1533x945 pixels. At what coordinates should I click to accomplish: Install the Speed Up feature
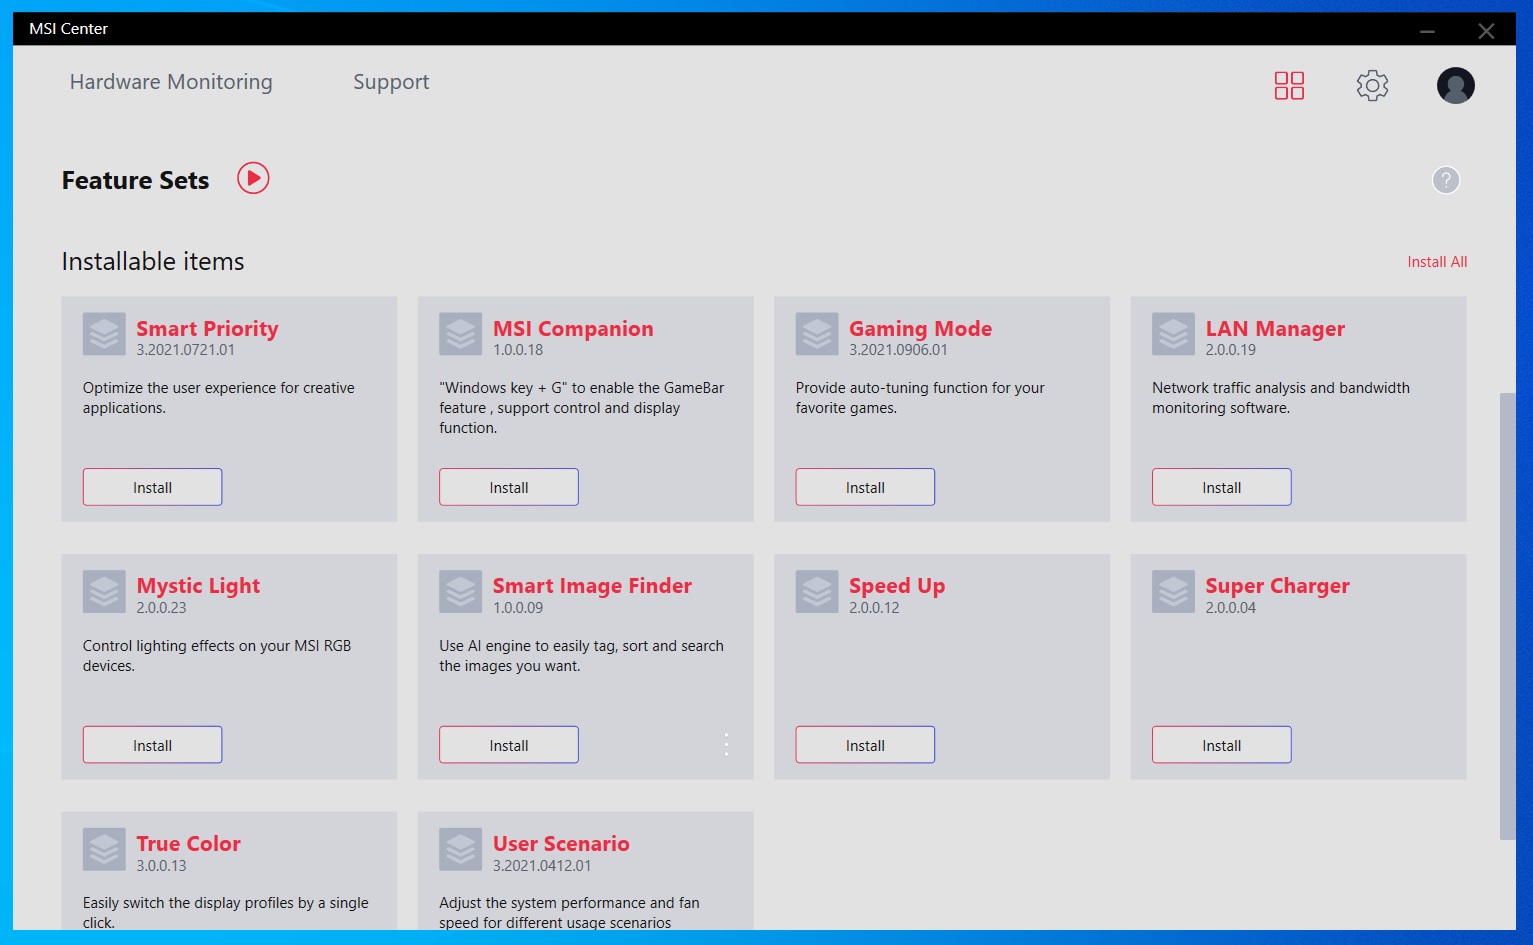tap(865, 745)
